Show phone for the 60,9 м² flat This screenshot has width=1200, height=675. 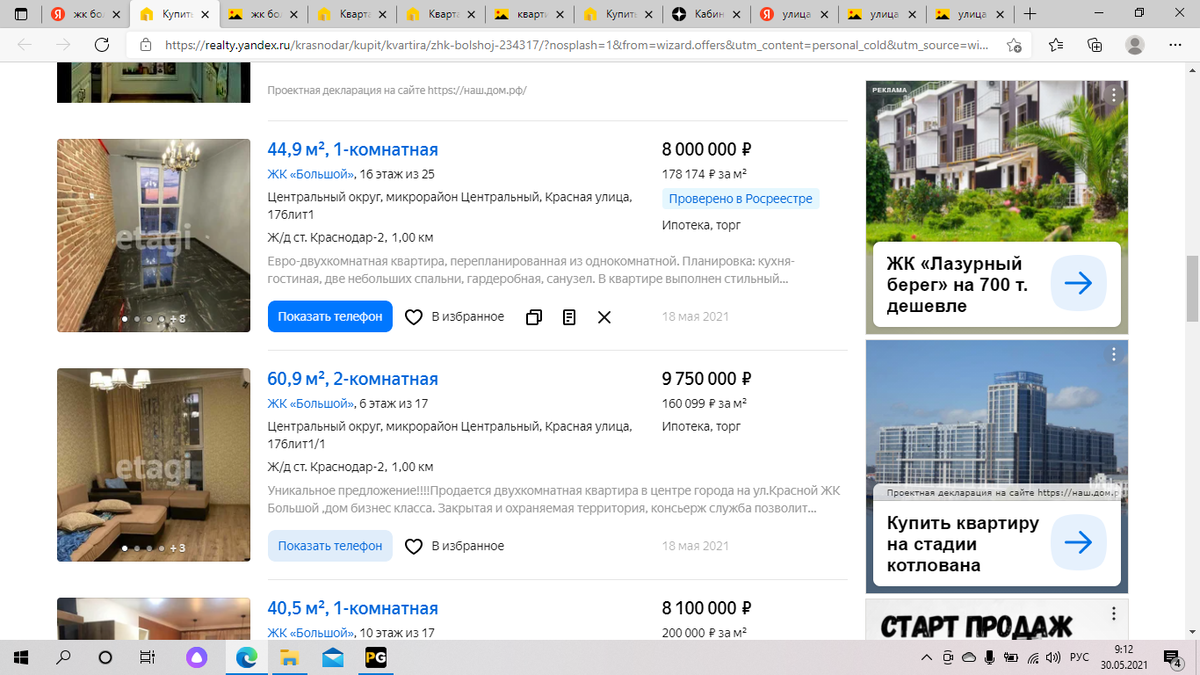pos(330,546)
